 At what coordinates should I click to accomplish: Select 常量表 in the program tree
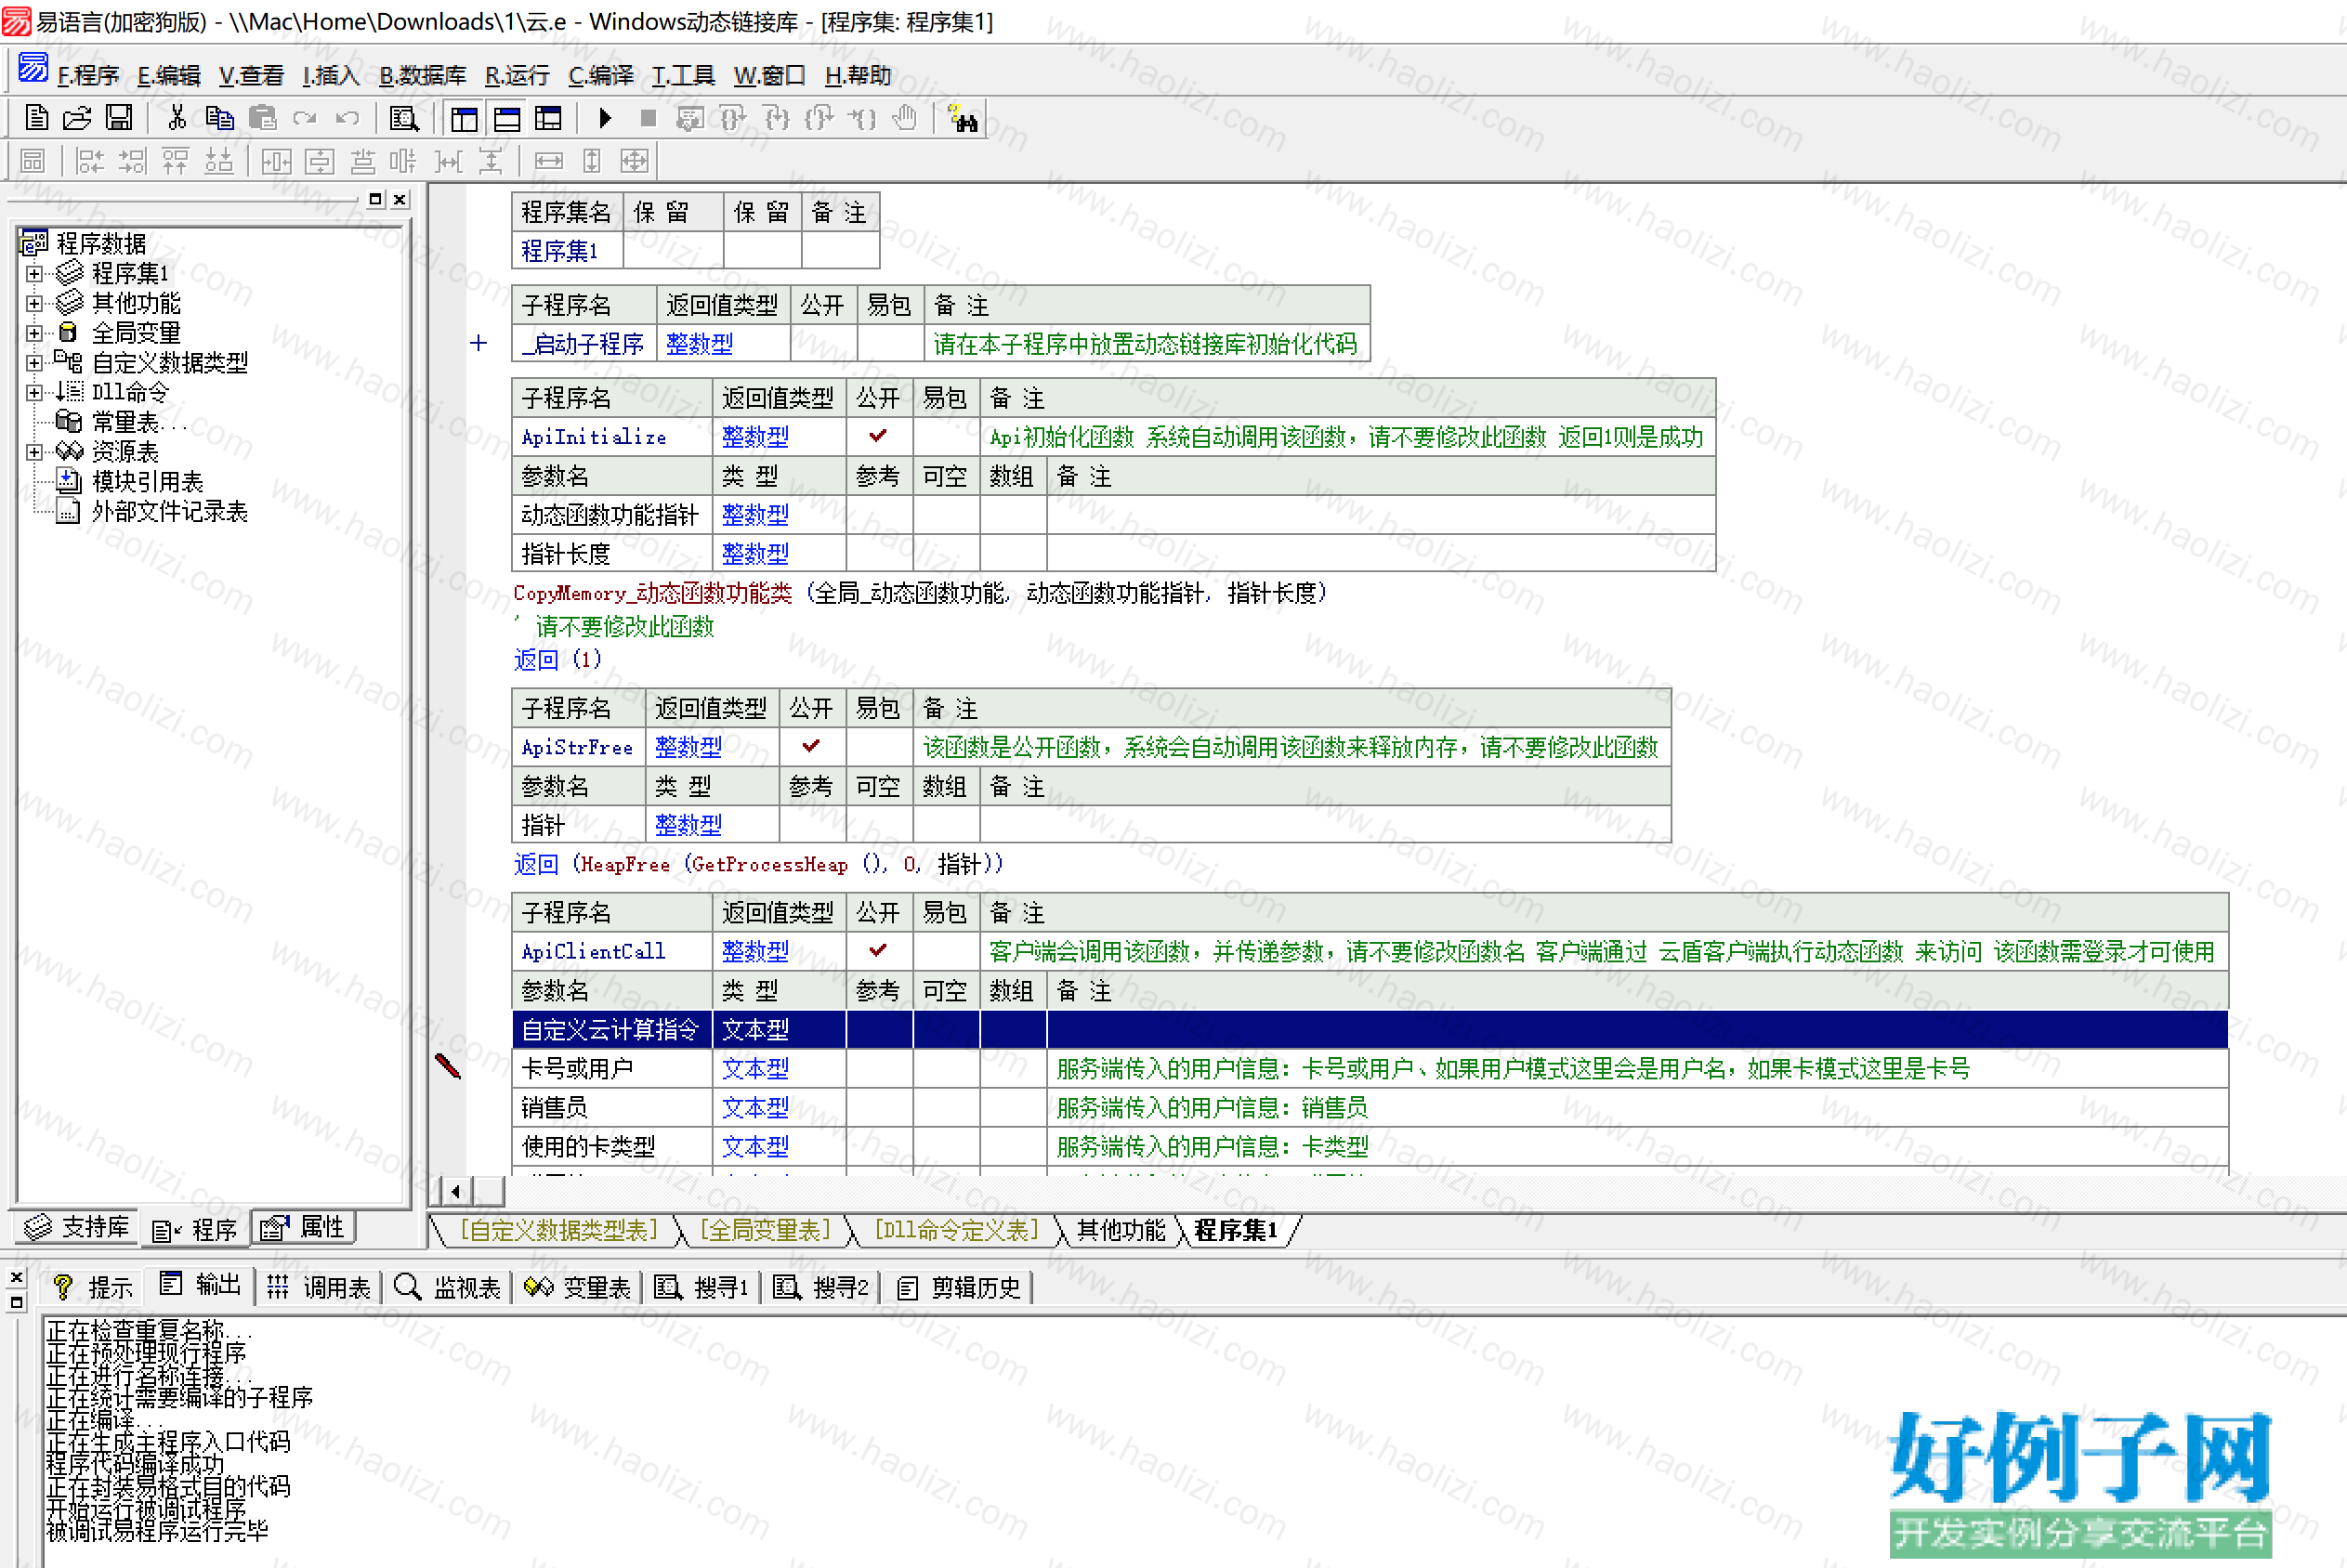124,422
